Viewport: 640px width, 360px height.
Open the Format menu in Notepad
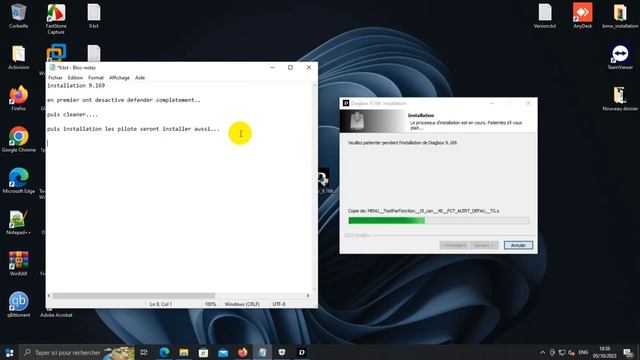(x=96, y=78)
